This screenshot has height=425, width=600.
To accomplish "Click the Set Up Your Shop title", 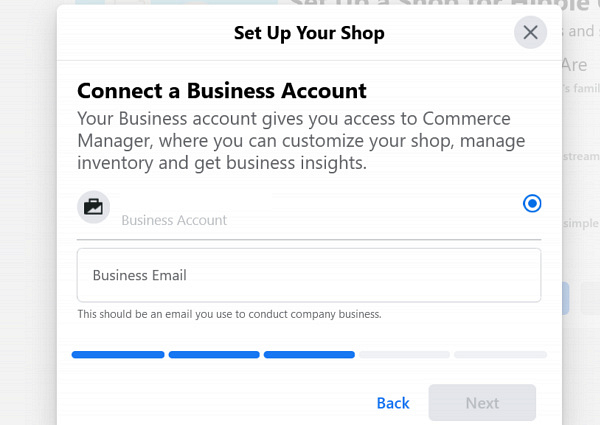I will (309, 33).
